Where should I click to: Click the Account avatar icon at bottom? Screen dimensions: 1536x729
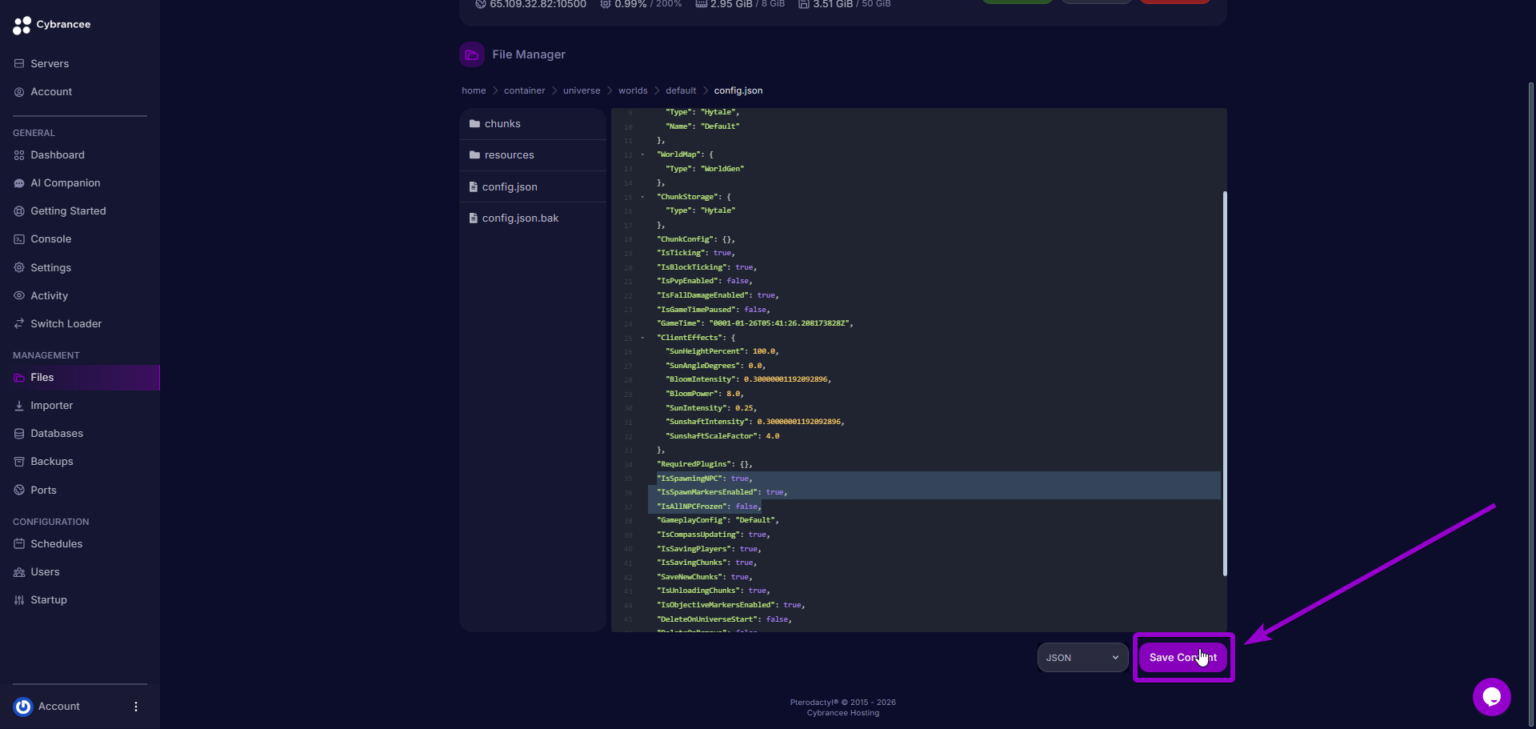click(23, 707)
